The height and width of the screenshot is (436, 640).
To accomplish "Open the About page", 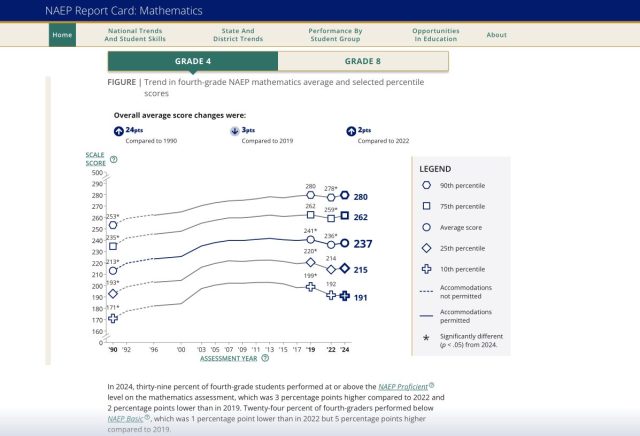I will (x=496, y=34).
